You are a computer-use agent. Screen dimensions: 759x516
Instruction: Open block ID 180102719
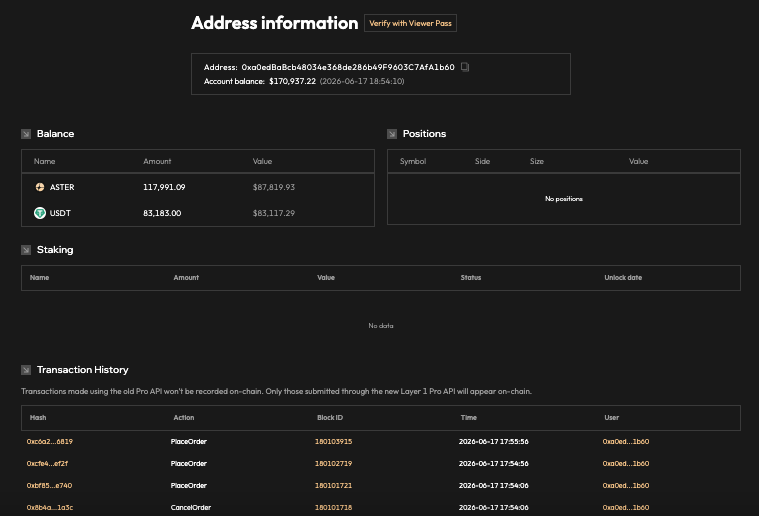point(334,463)
